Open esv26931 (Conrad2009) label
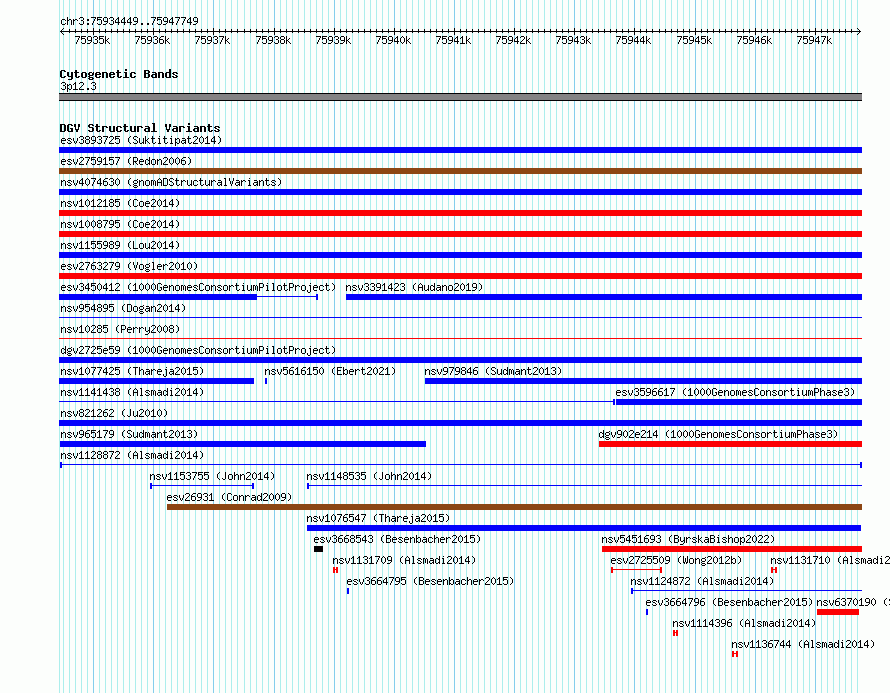The height and width of the screenshot is (693, 890). point(229,497)
